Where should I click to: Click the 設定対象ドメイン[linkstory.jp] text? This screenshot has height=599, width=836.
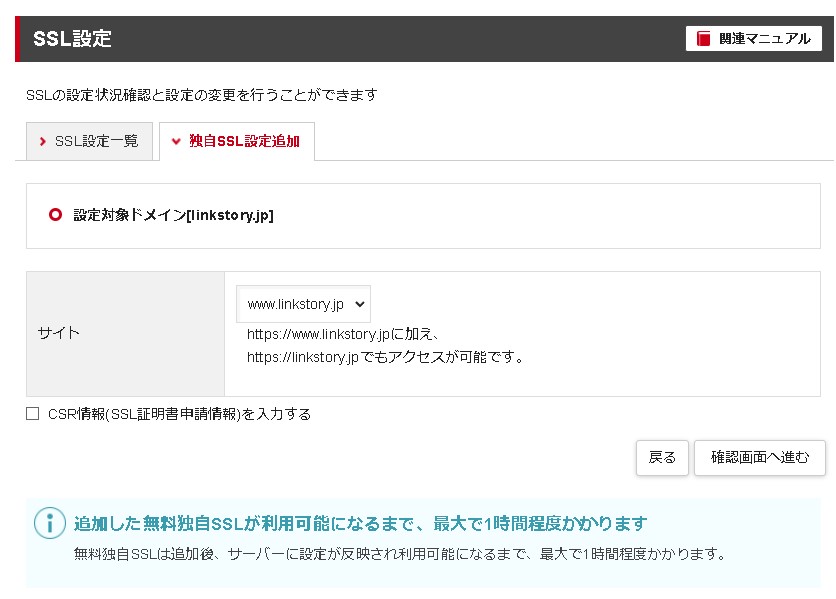pos(173,215)
